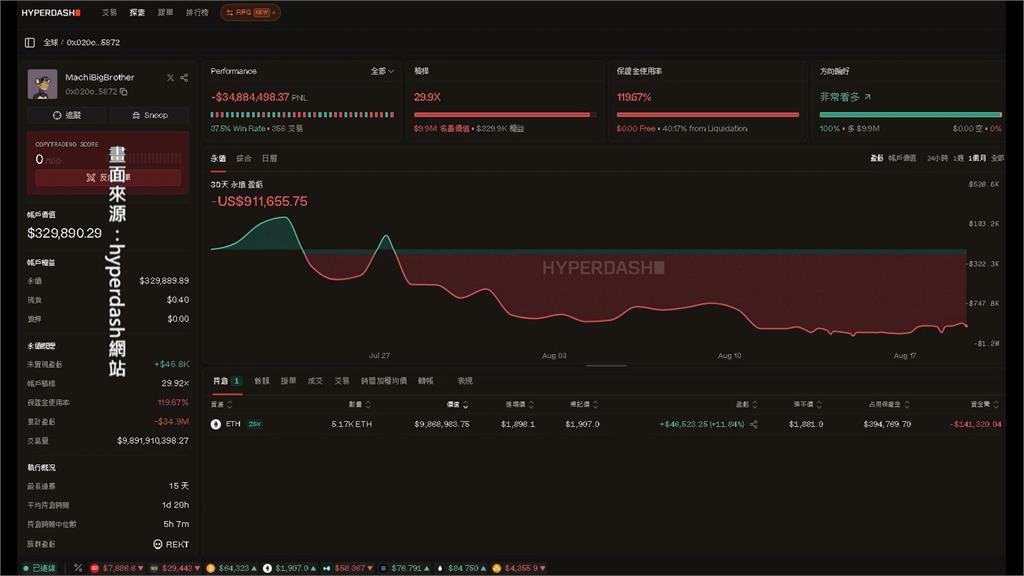Viewport: 1024px width, 576px height.
Task: Click the REKT badge icon
Action: coord(157,544)
